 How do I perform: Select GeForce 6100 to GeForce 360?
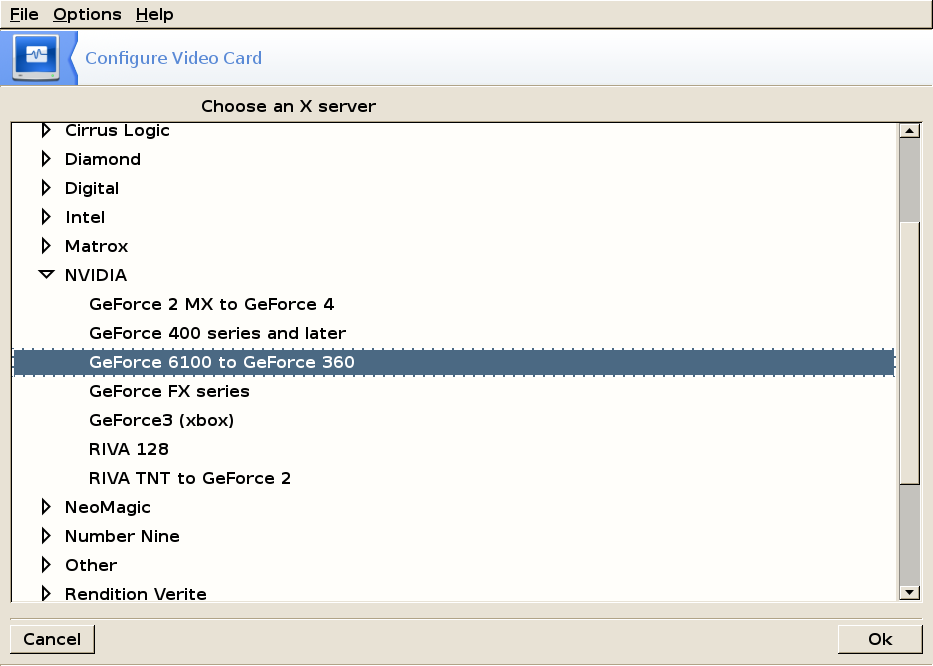pyautogui.click(x=453, y=362)
